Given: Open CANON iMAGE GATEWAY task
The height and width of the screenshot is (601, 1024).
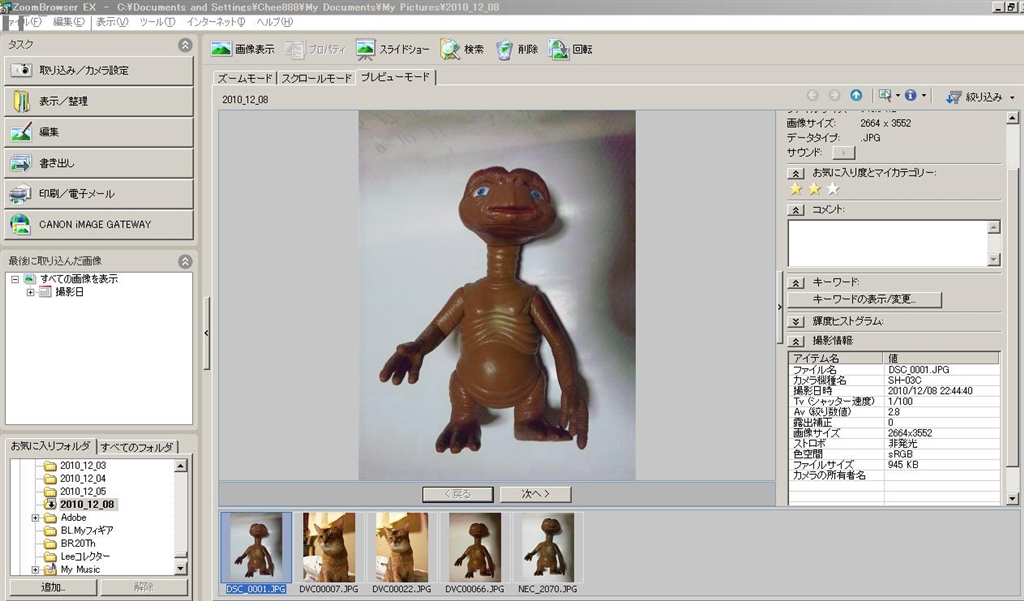Looking at the screenshot, I should click(98, 224).
